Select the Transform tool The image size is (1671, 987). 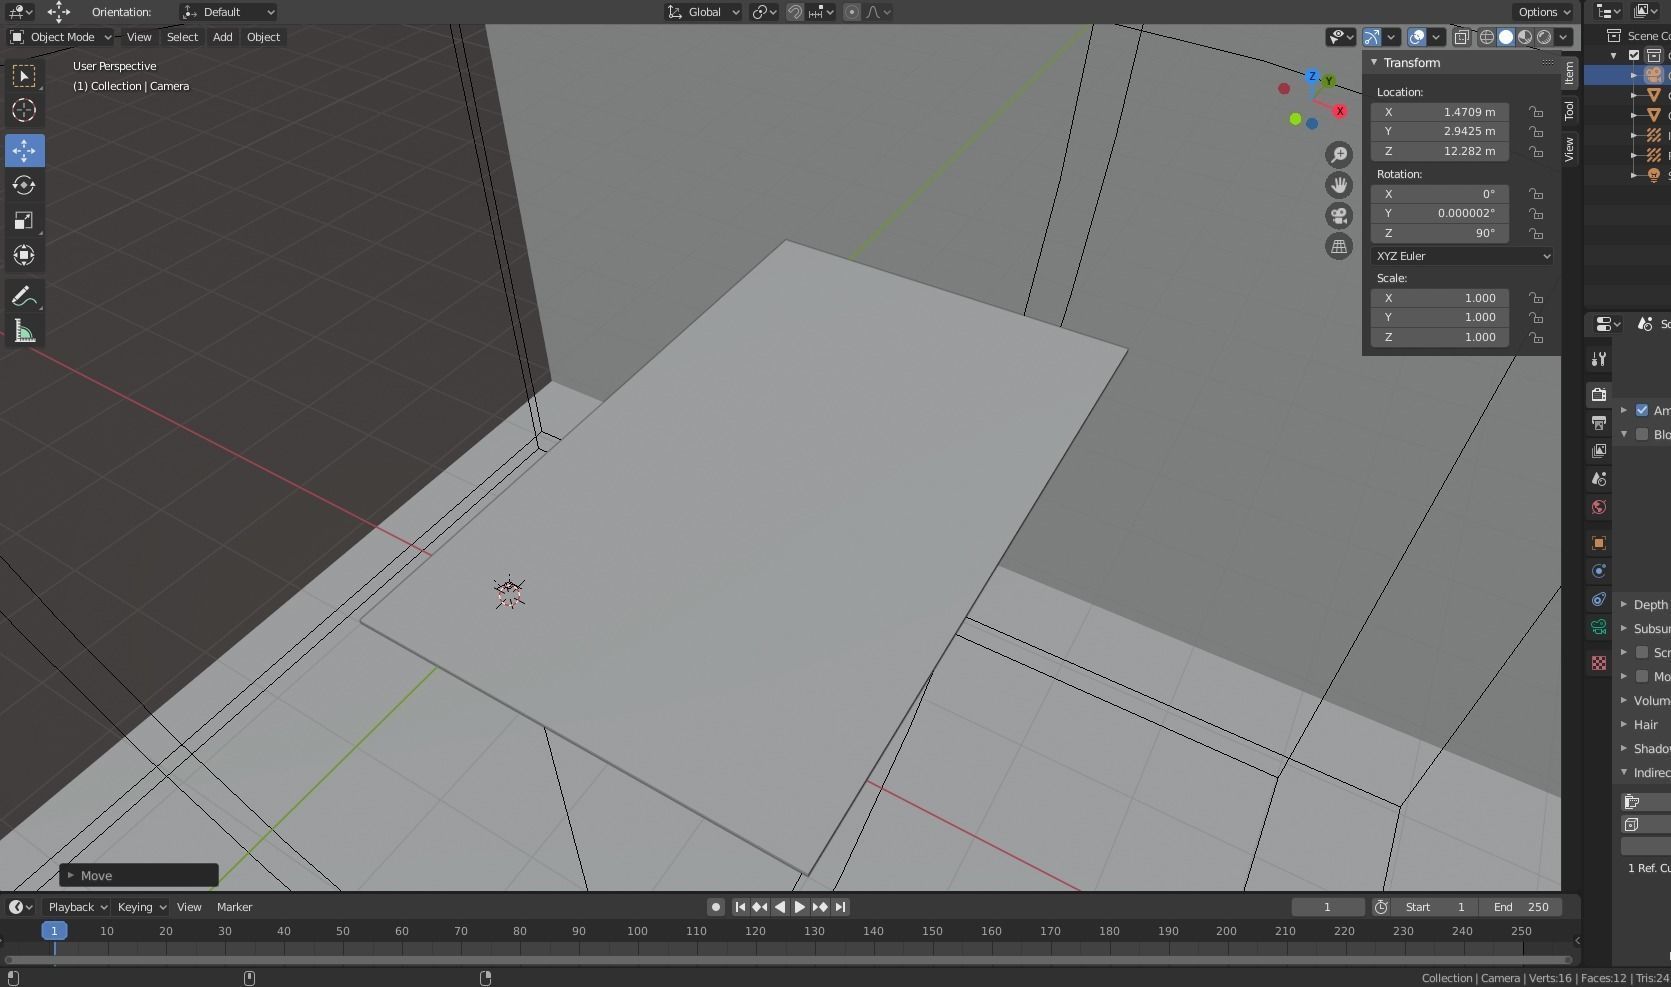tap(24, 256)
